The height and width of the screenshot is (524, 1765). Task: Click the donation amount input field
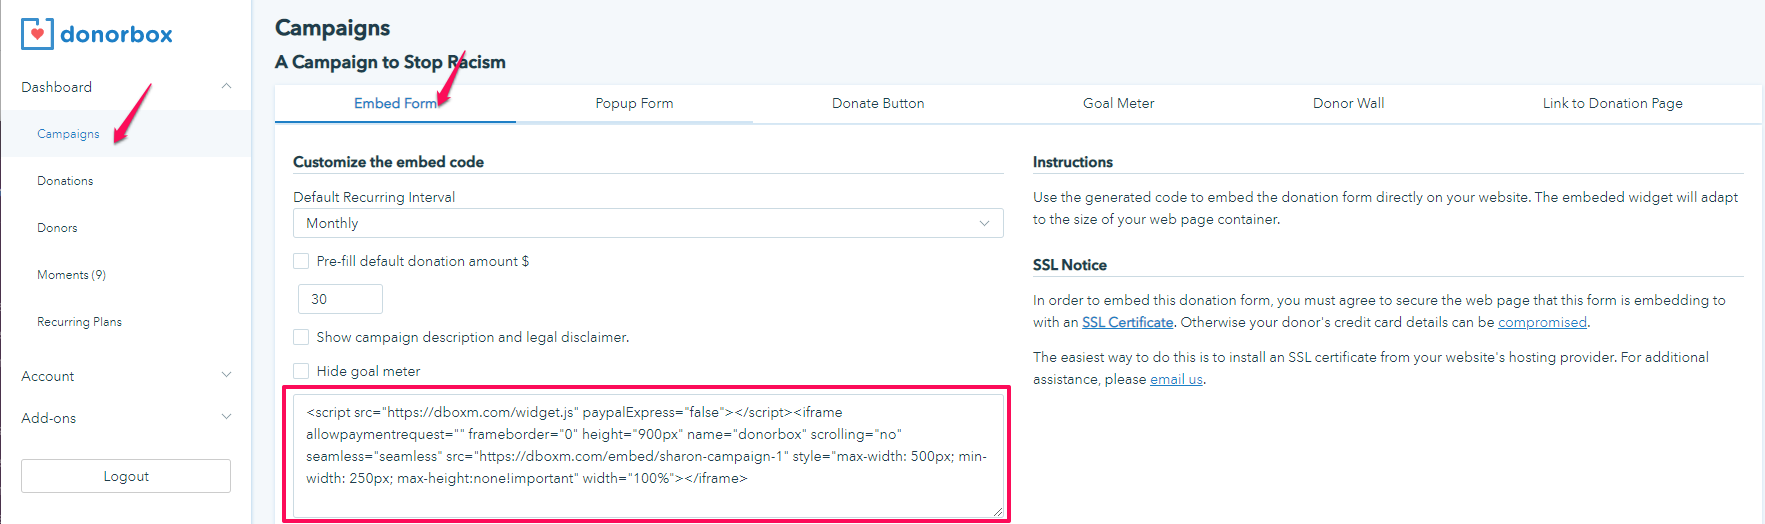340,299
